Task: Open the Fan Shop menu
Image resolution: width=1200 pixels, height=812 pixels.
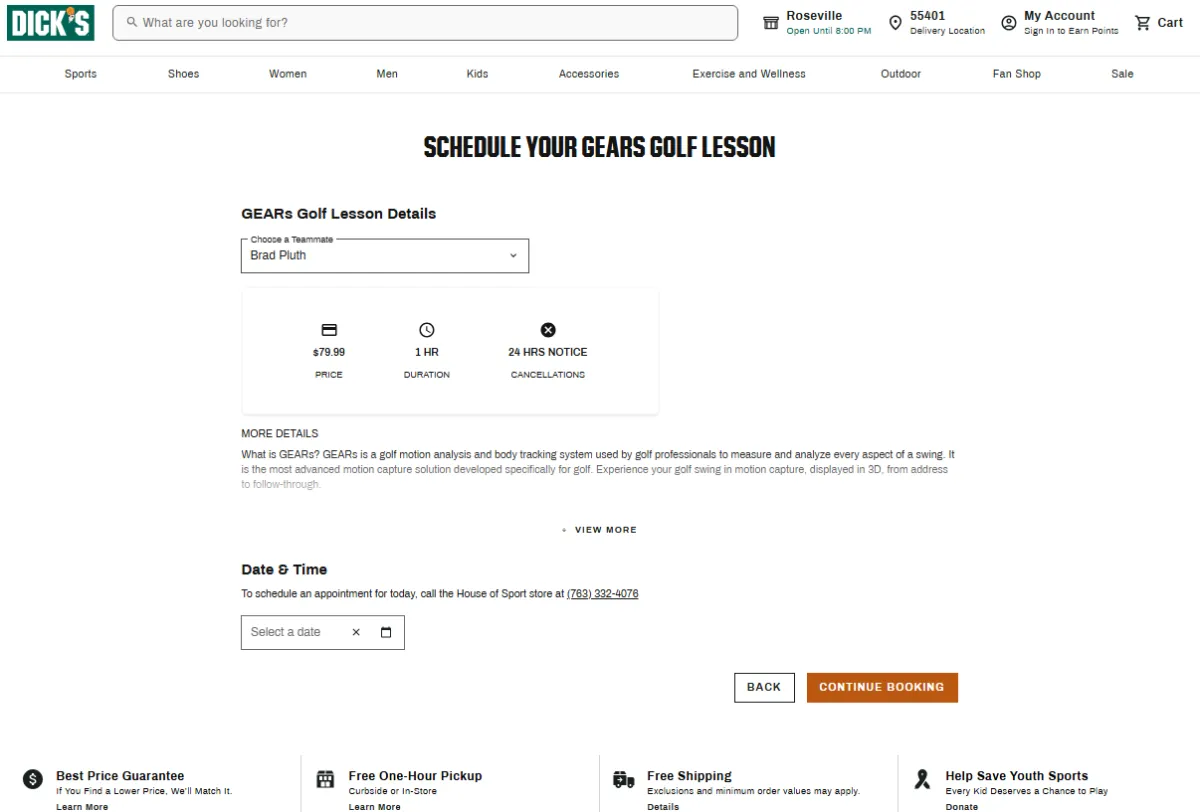Action: tap(1017, 74)
